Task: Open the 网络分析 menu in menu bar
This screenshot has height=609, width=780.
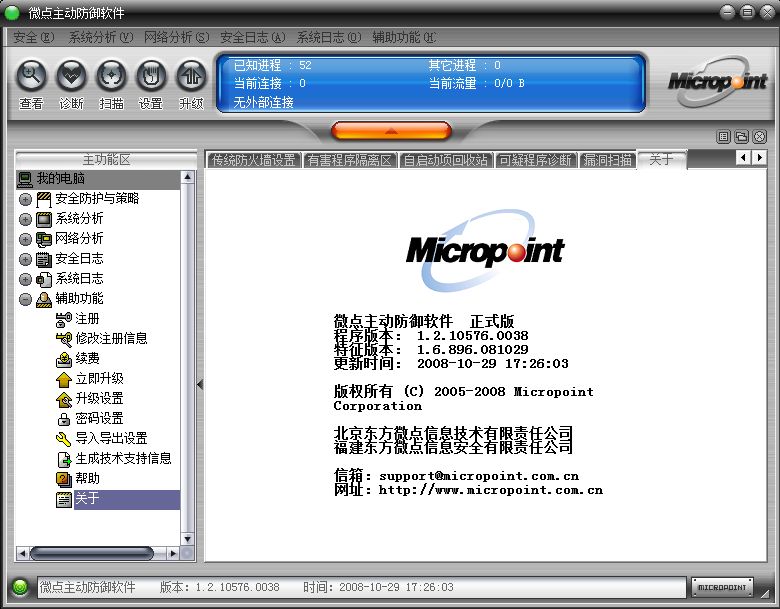Action: click(177, 37)
